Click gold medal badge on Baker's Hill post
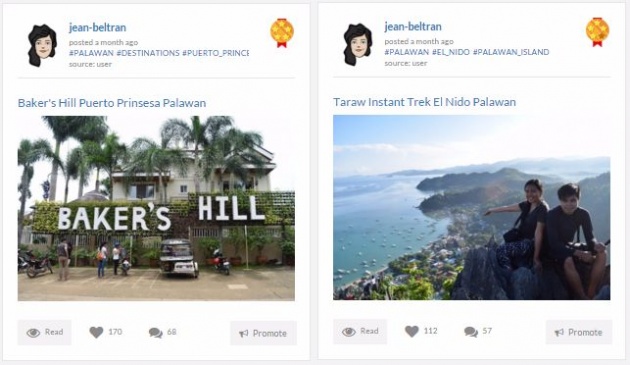The width and height of the screenshot is (630, 365). (x=282, y=33)
